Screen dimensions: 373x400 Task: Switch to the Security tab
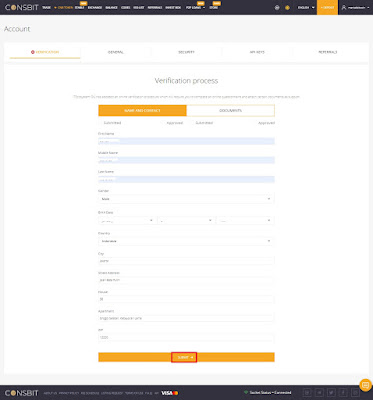click(x=186, y=52)
